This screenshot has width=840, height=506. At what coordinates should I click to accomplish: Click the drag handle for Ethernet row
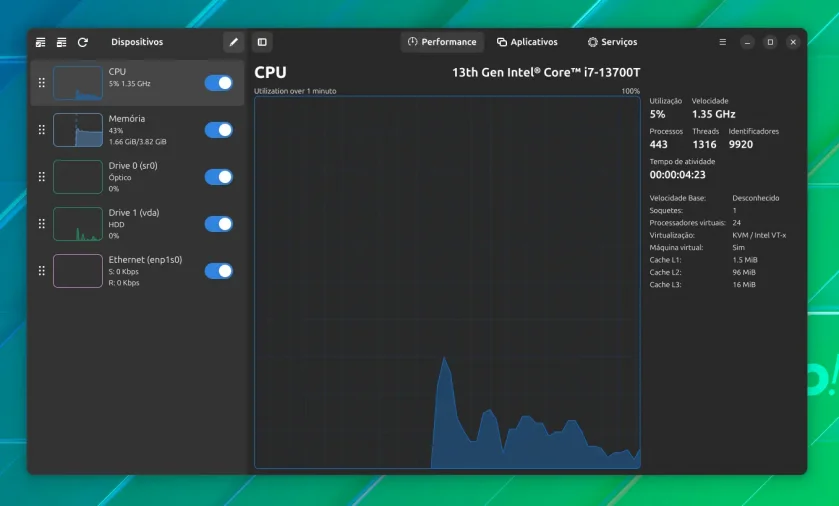tap(42, 271)
